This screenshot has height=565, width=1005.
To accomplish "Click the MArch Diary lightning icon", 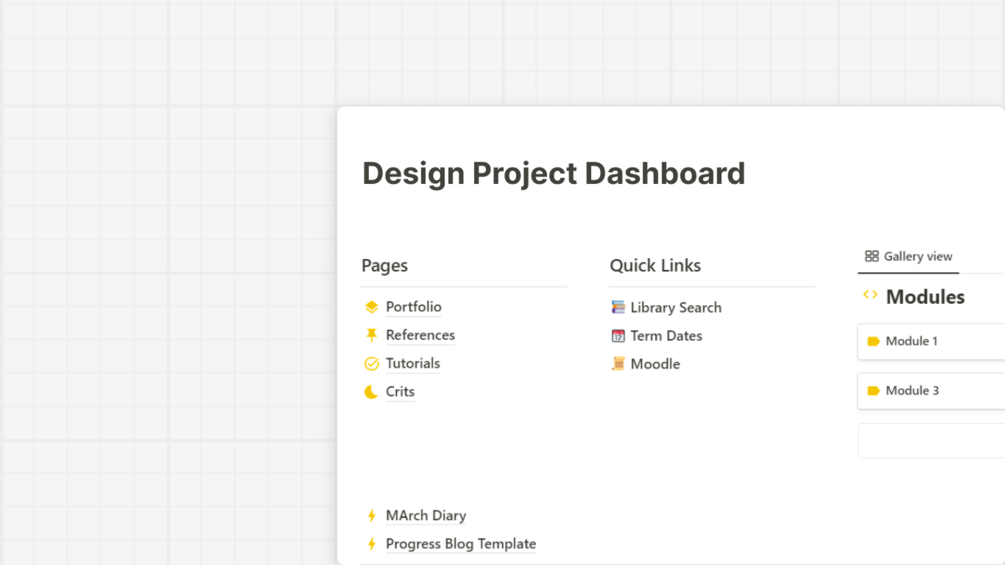I will pyautogui.click(x=371, y=516).
